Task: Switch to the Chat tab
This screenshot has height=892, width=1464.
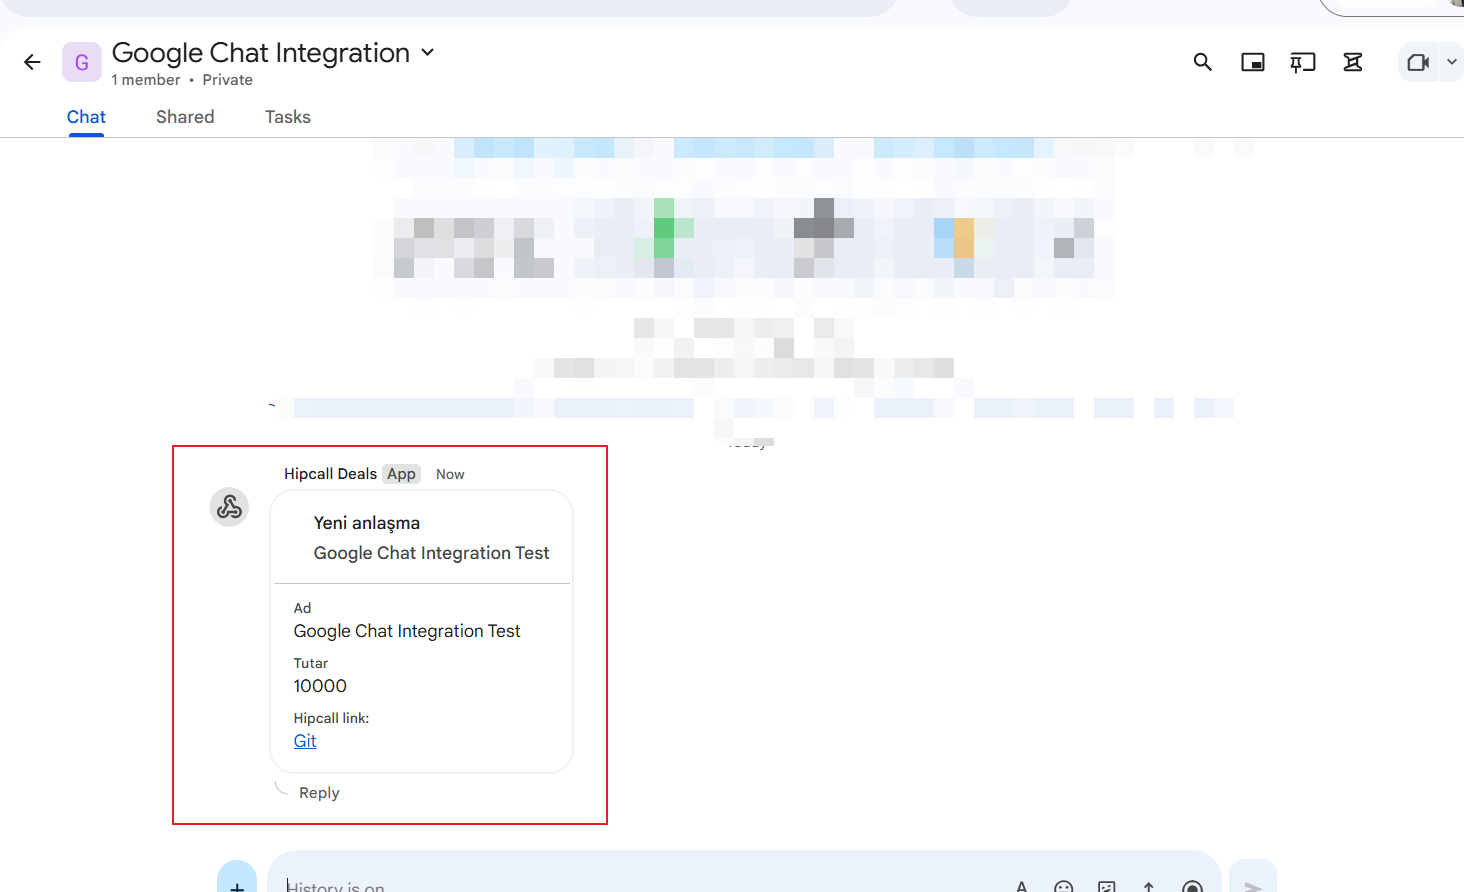Action: point(86,117)
